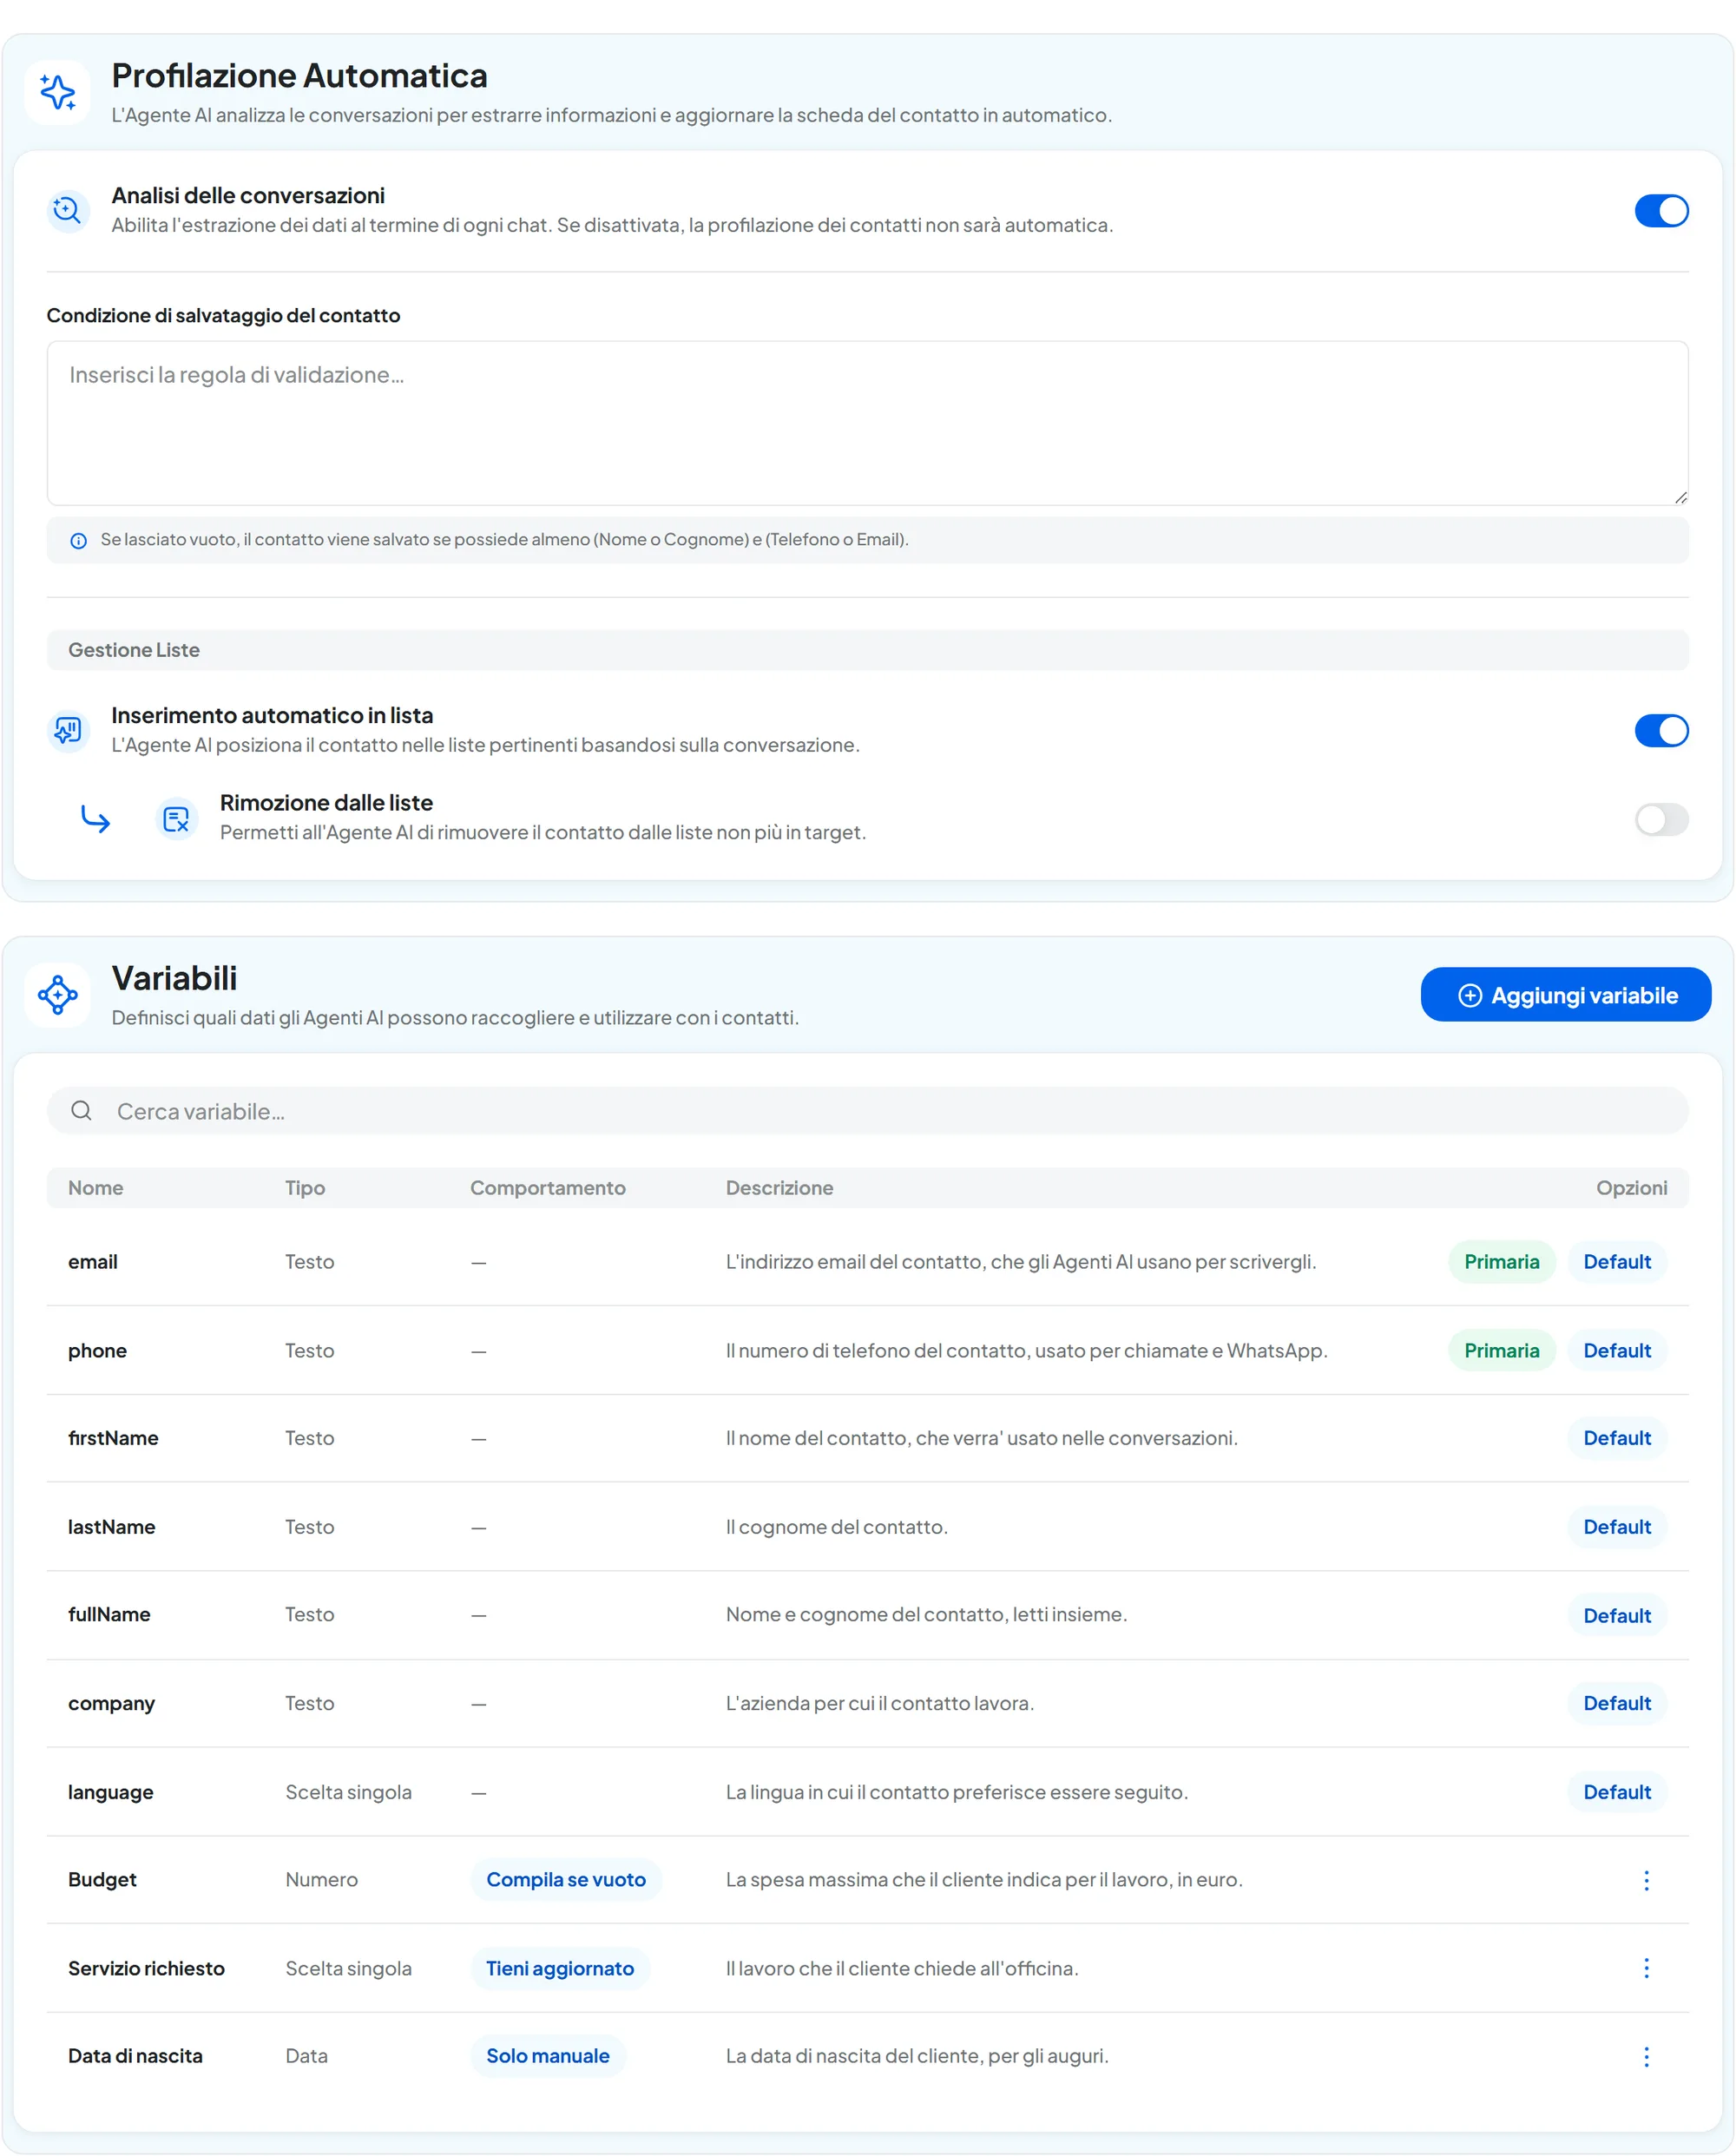Click the Tieni aggiornato behavior badge
The image size is (1736, 2156).
[560, 1968]
